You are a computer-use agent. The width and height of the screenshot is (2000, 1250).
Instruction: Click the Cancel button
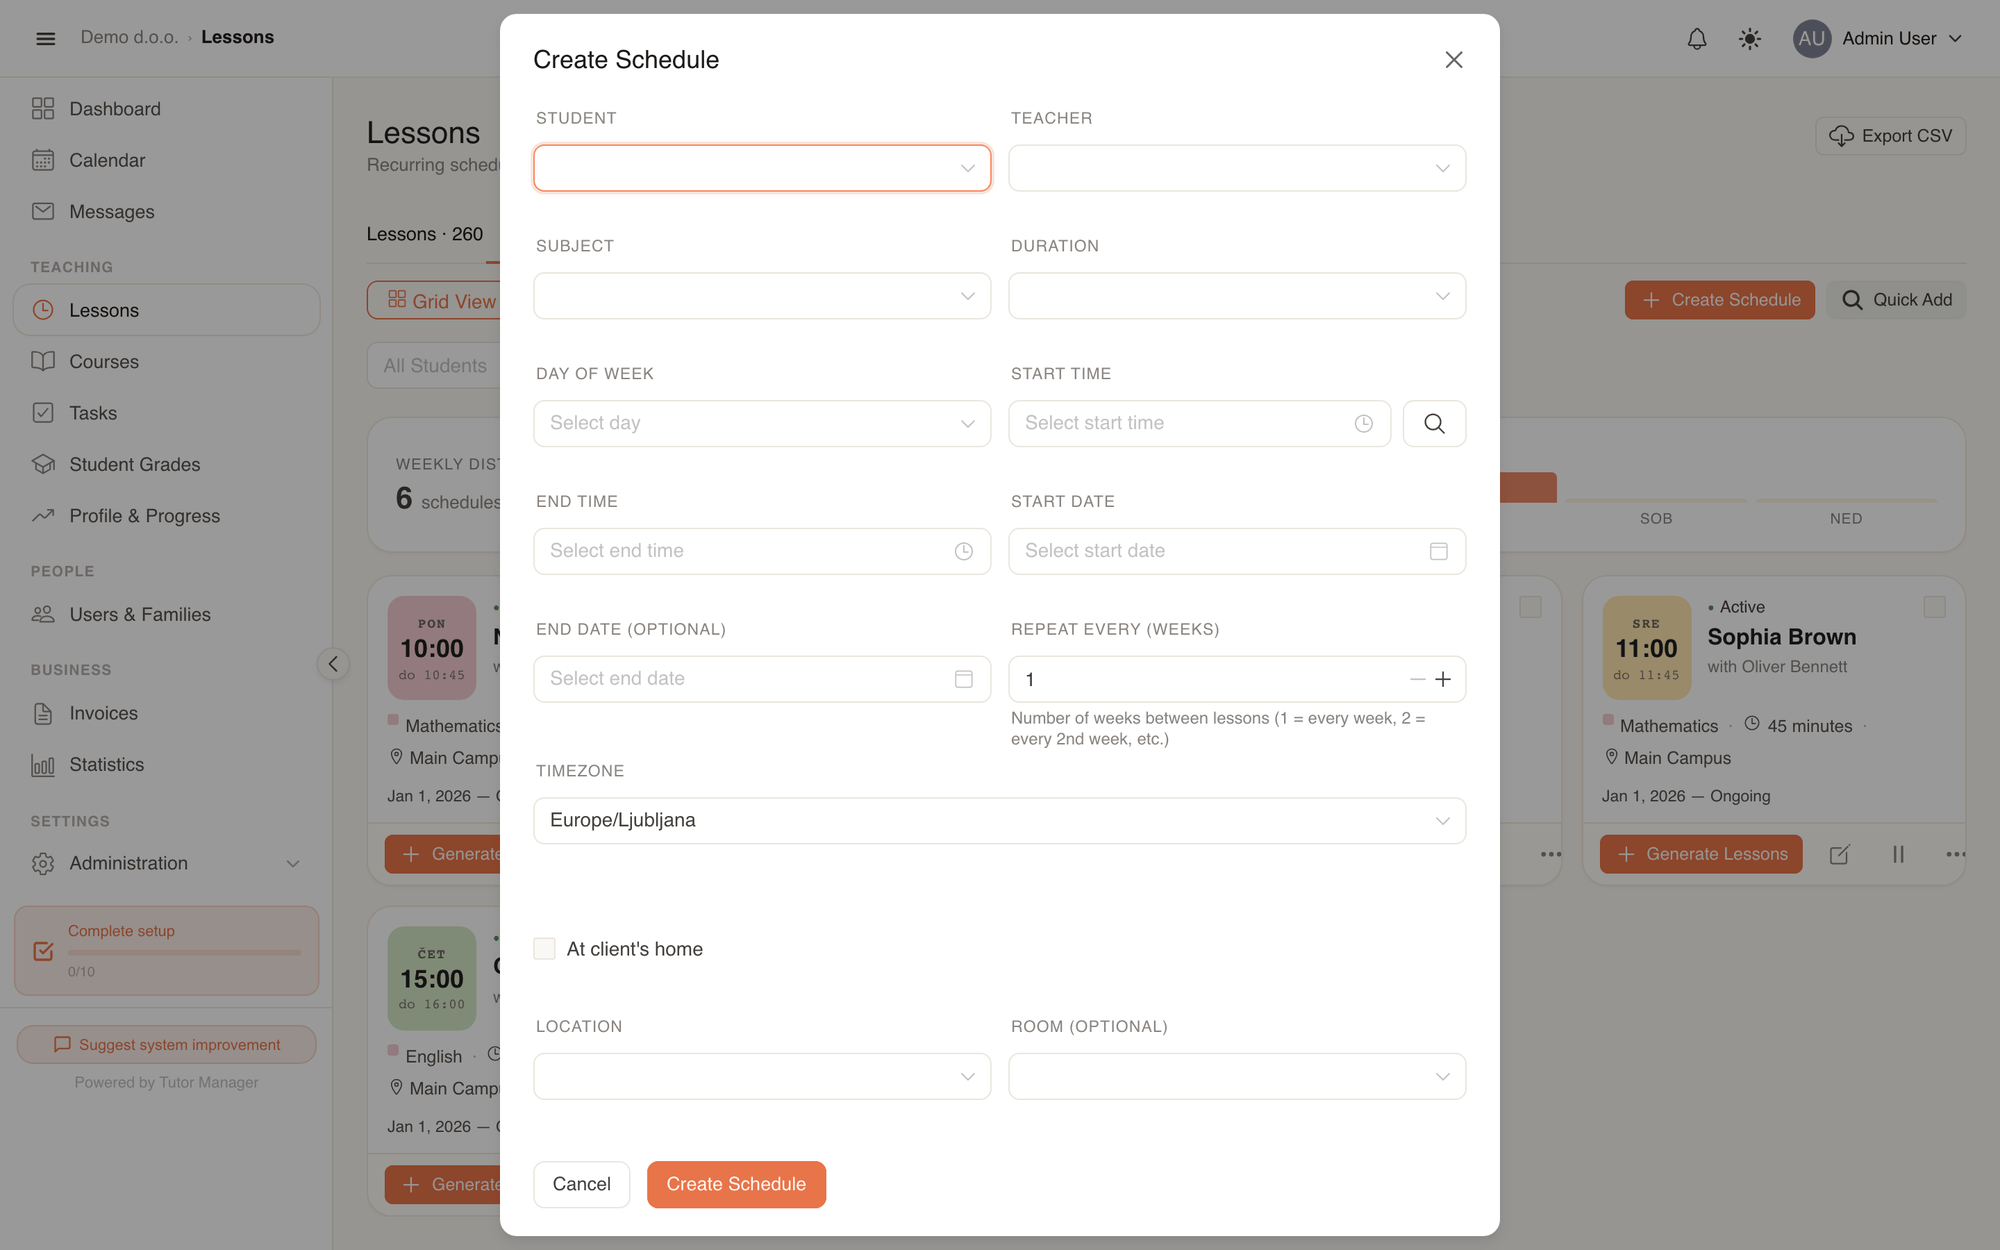coord(581,1184)
